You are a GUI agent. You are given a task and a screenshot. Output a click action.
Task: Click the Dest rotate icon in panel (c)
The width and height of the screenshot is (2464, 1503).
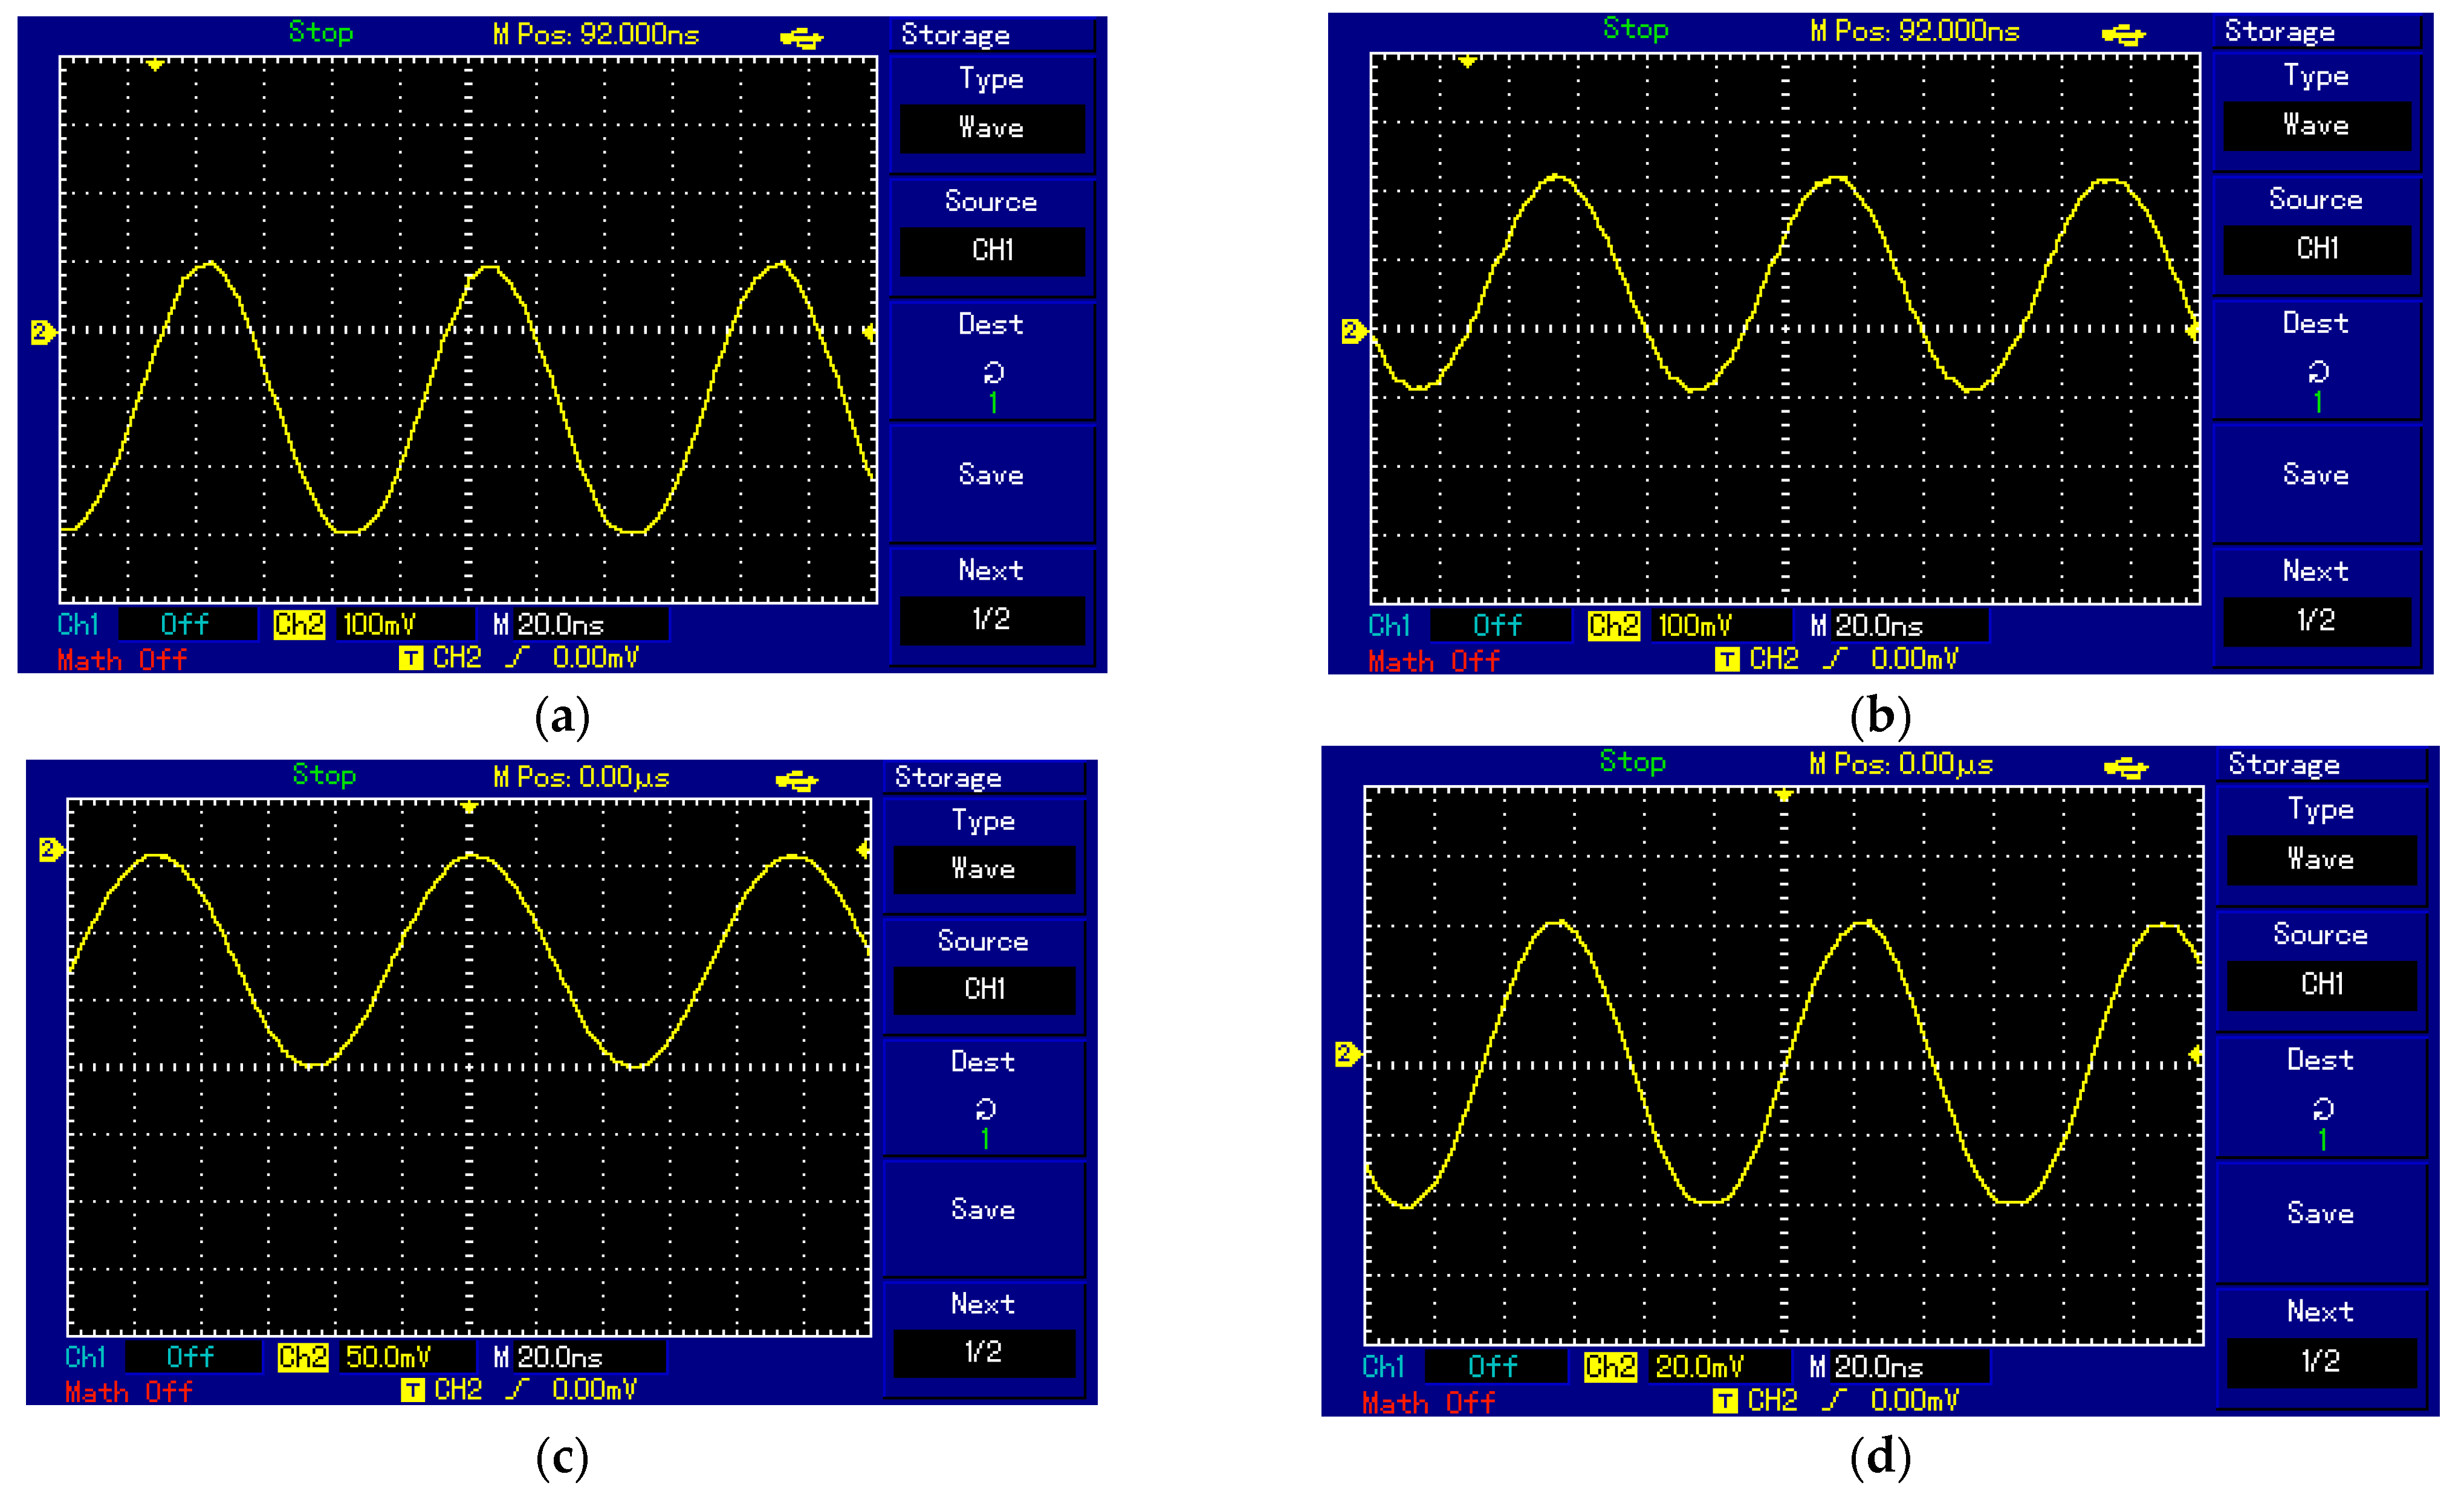coord(985,1109)
